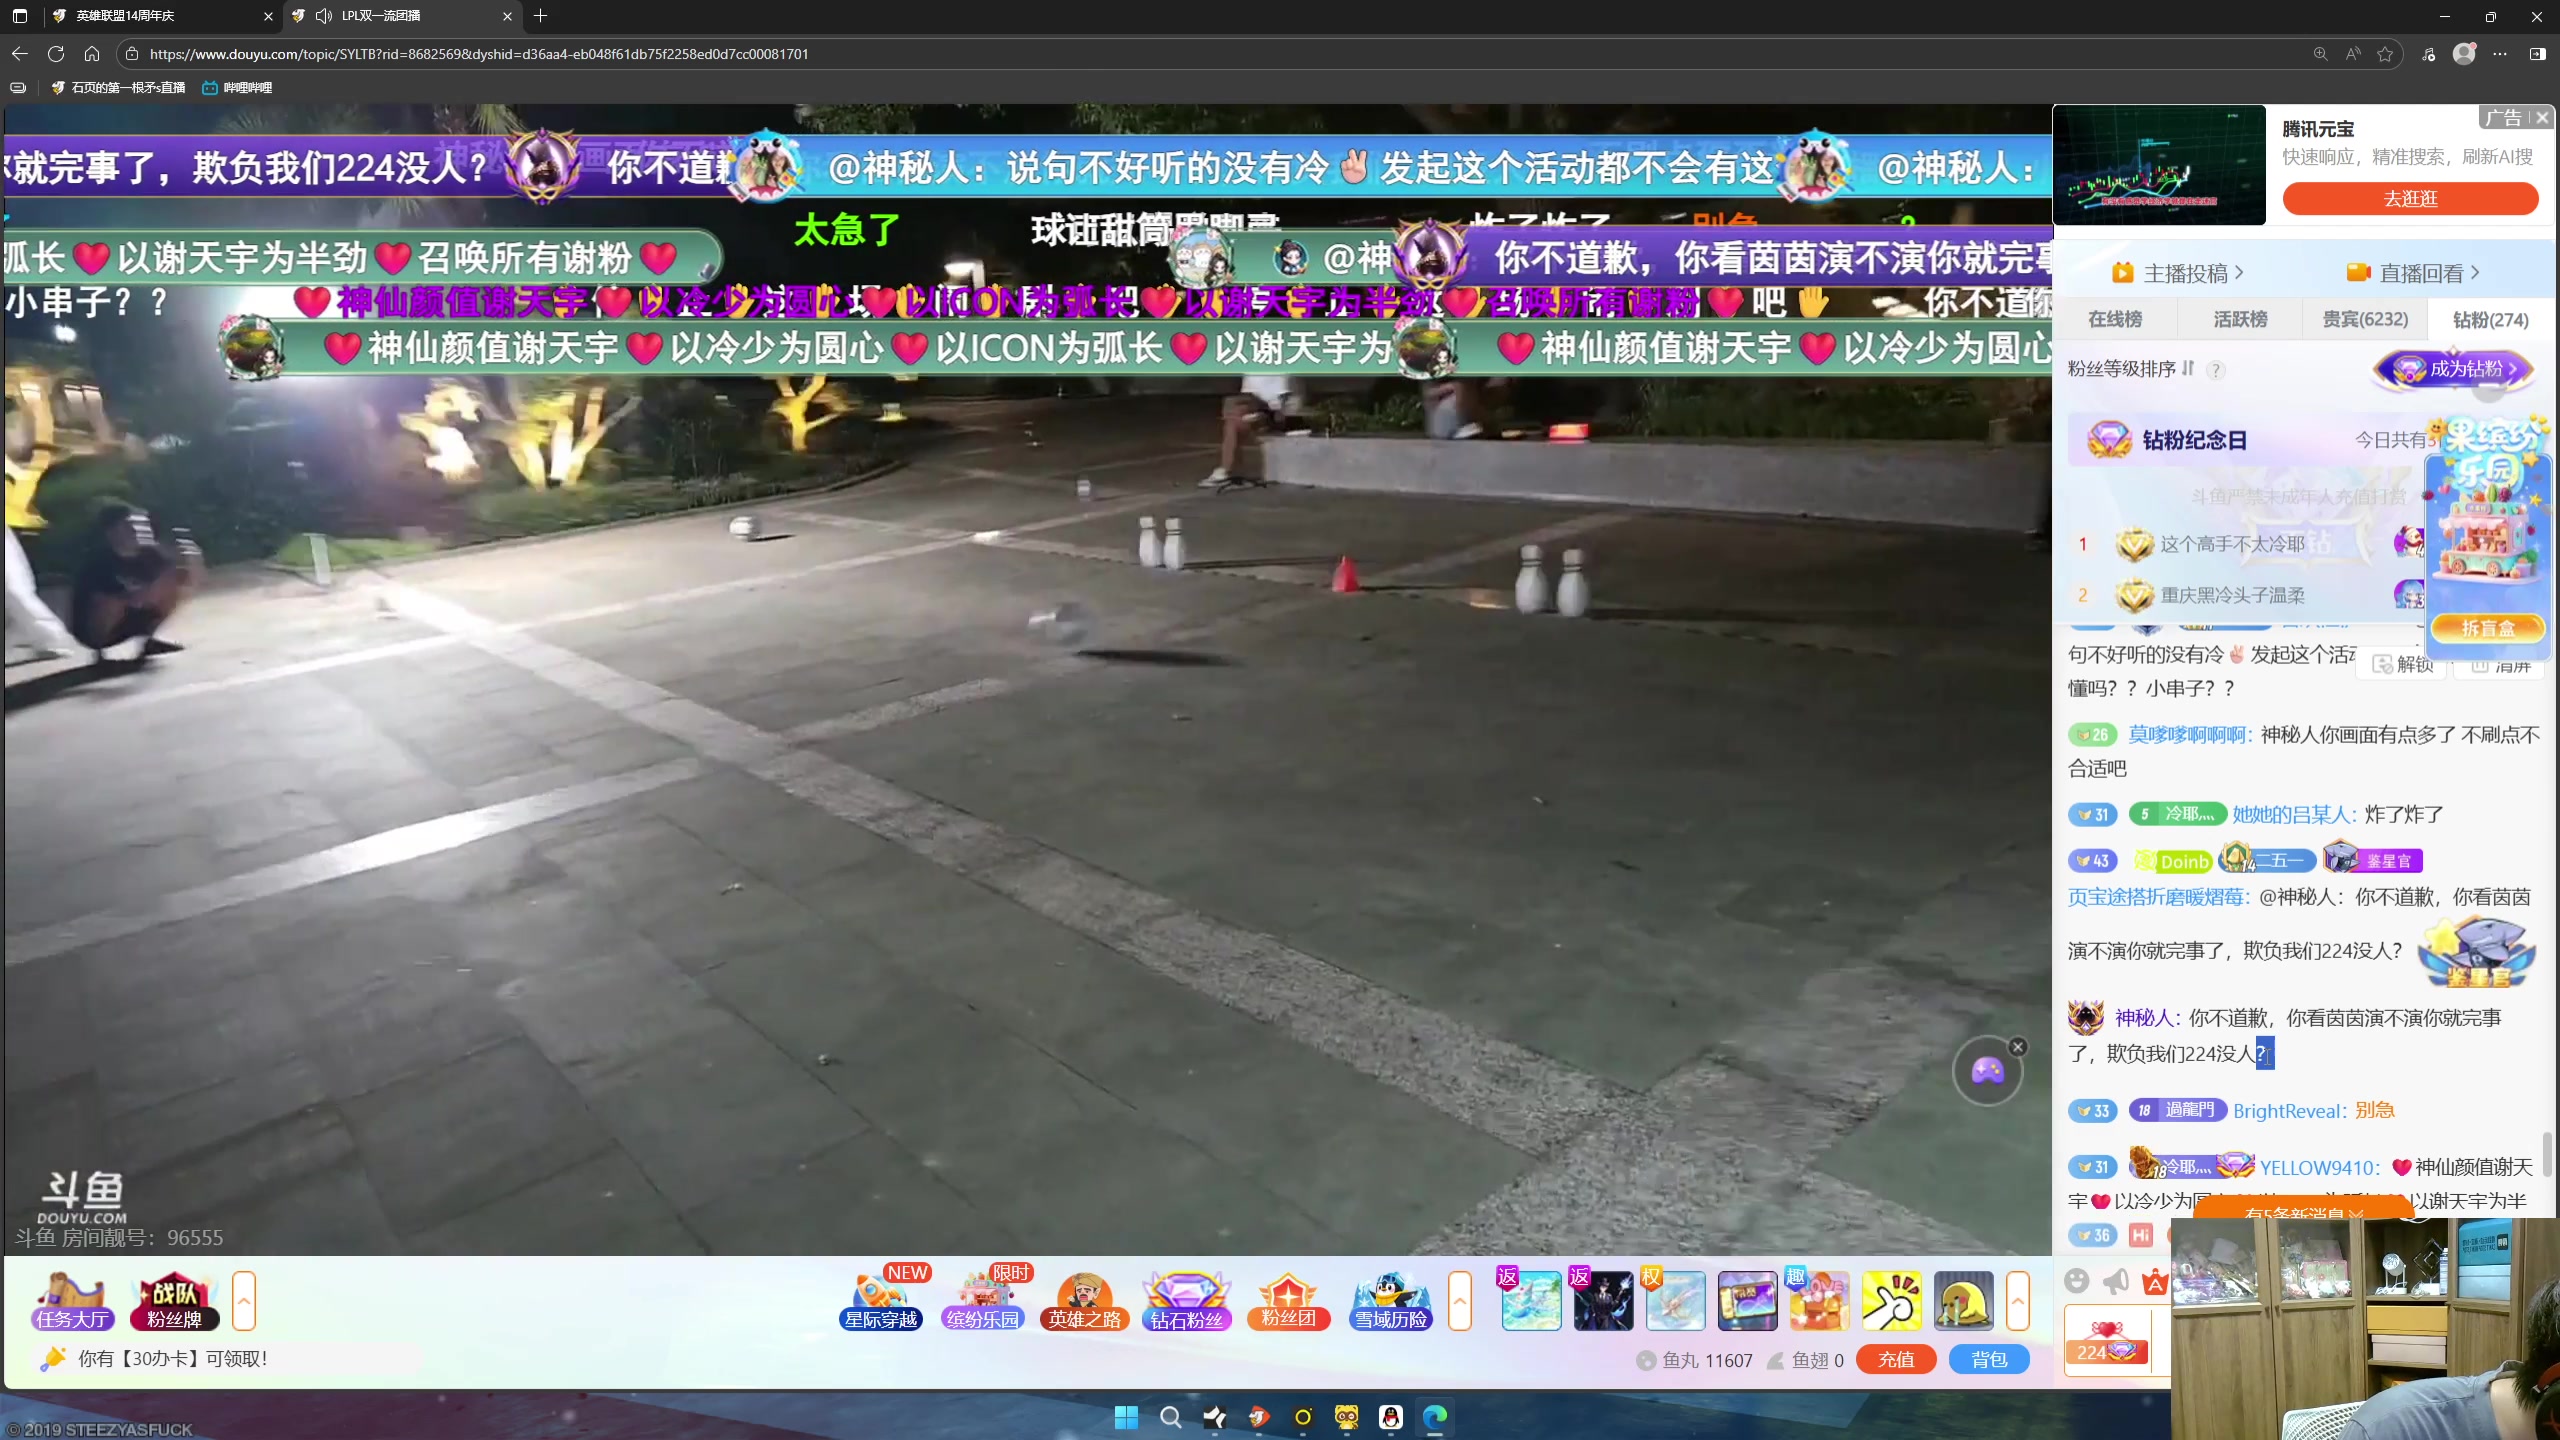
Task: Open the 英雄之路 activity icon
Action: (x=1085, y=1300)
